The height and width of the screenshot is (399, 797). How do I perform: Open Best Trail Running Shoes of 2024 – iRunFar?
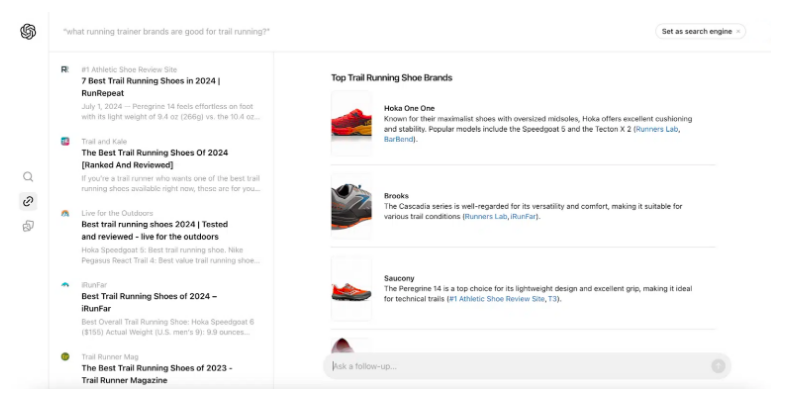click(149, 302)
